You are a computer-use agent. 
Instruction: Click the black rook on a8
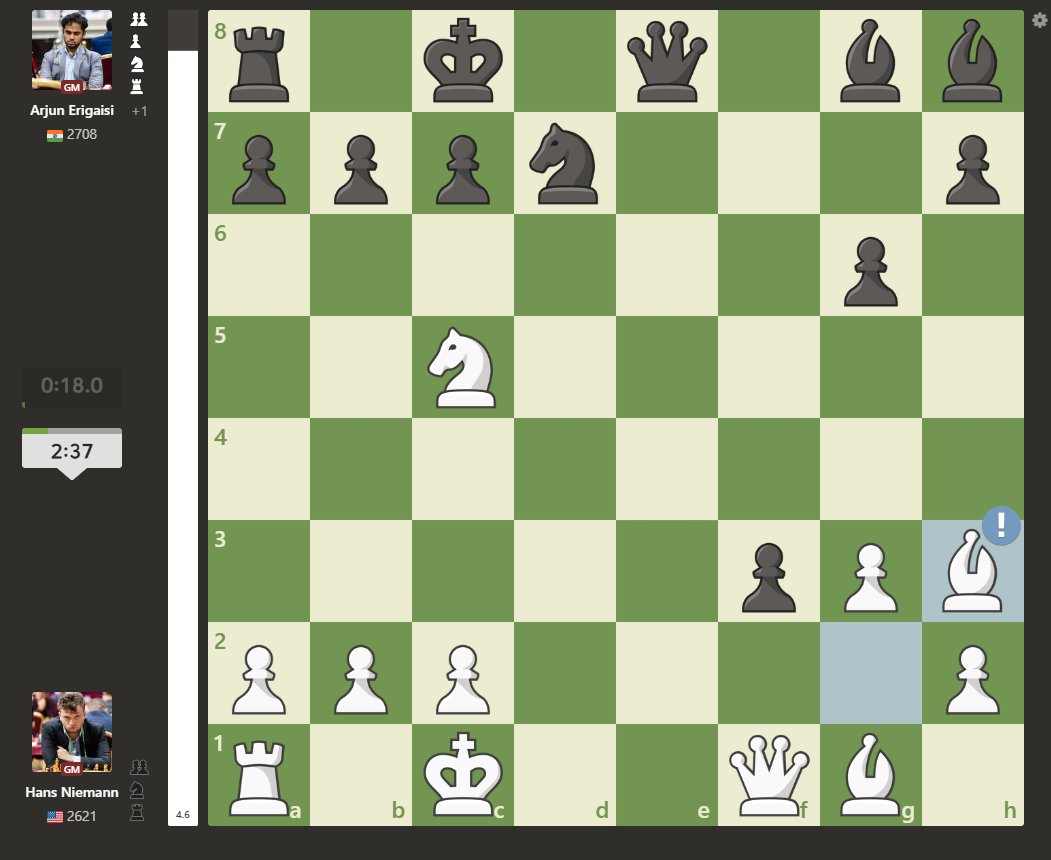pos(257,62)
